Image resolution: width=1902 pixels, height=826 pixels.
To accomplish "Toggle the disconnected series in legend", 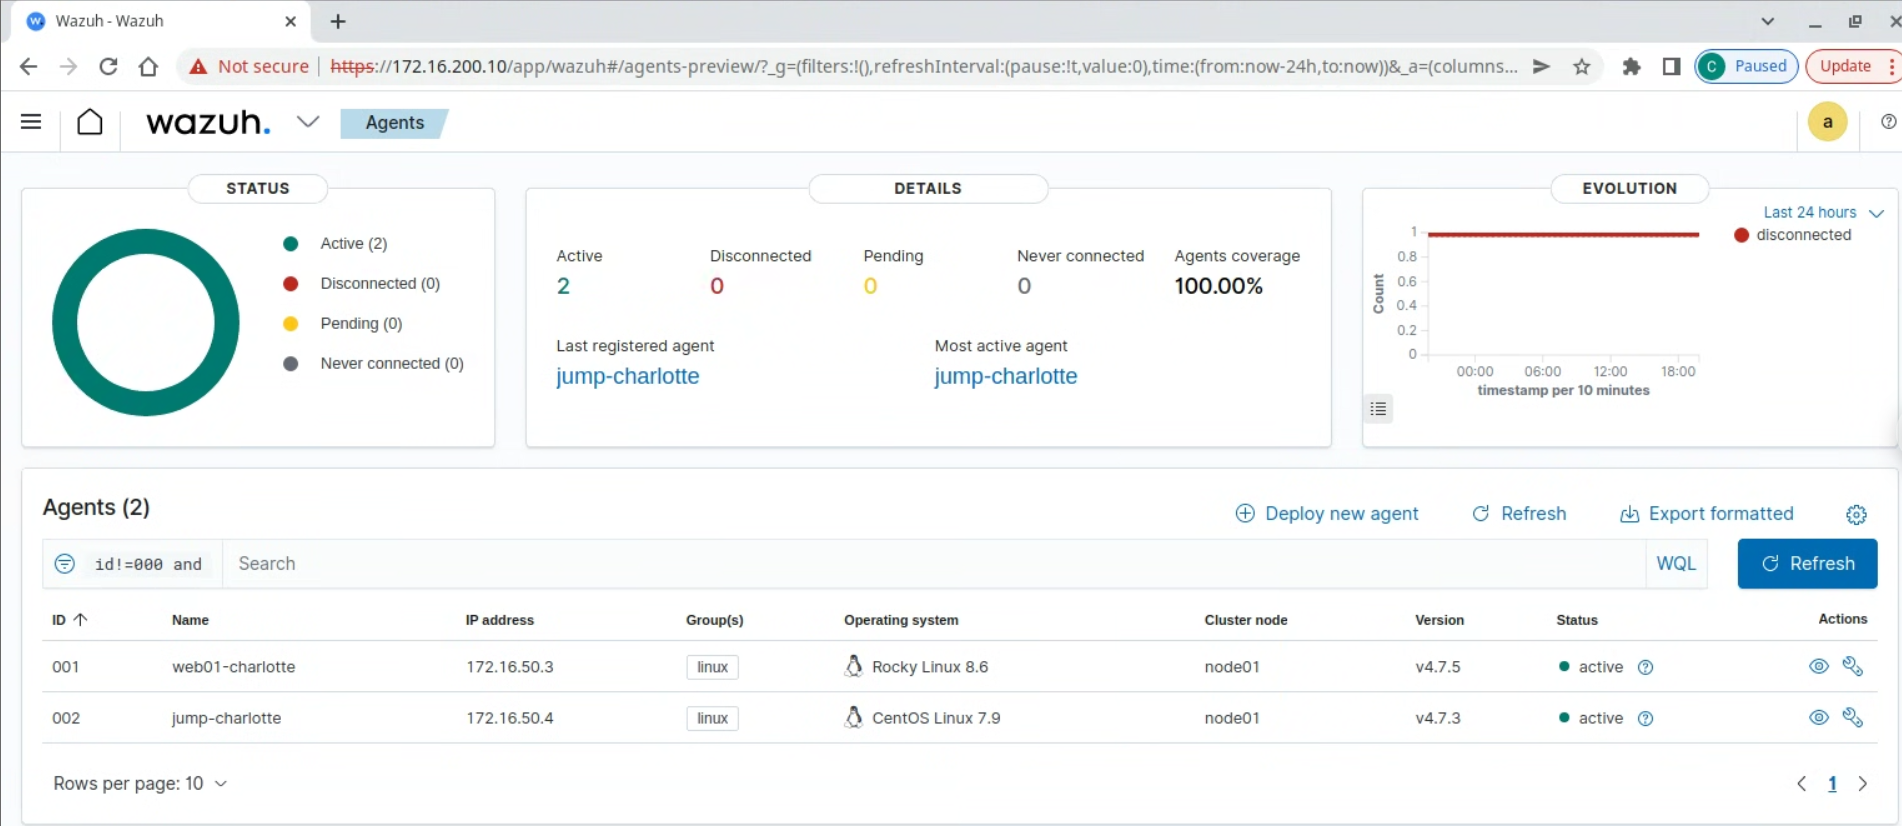I will 1793,235.
